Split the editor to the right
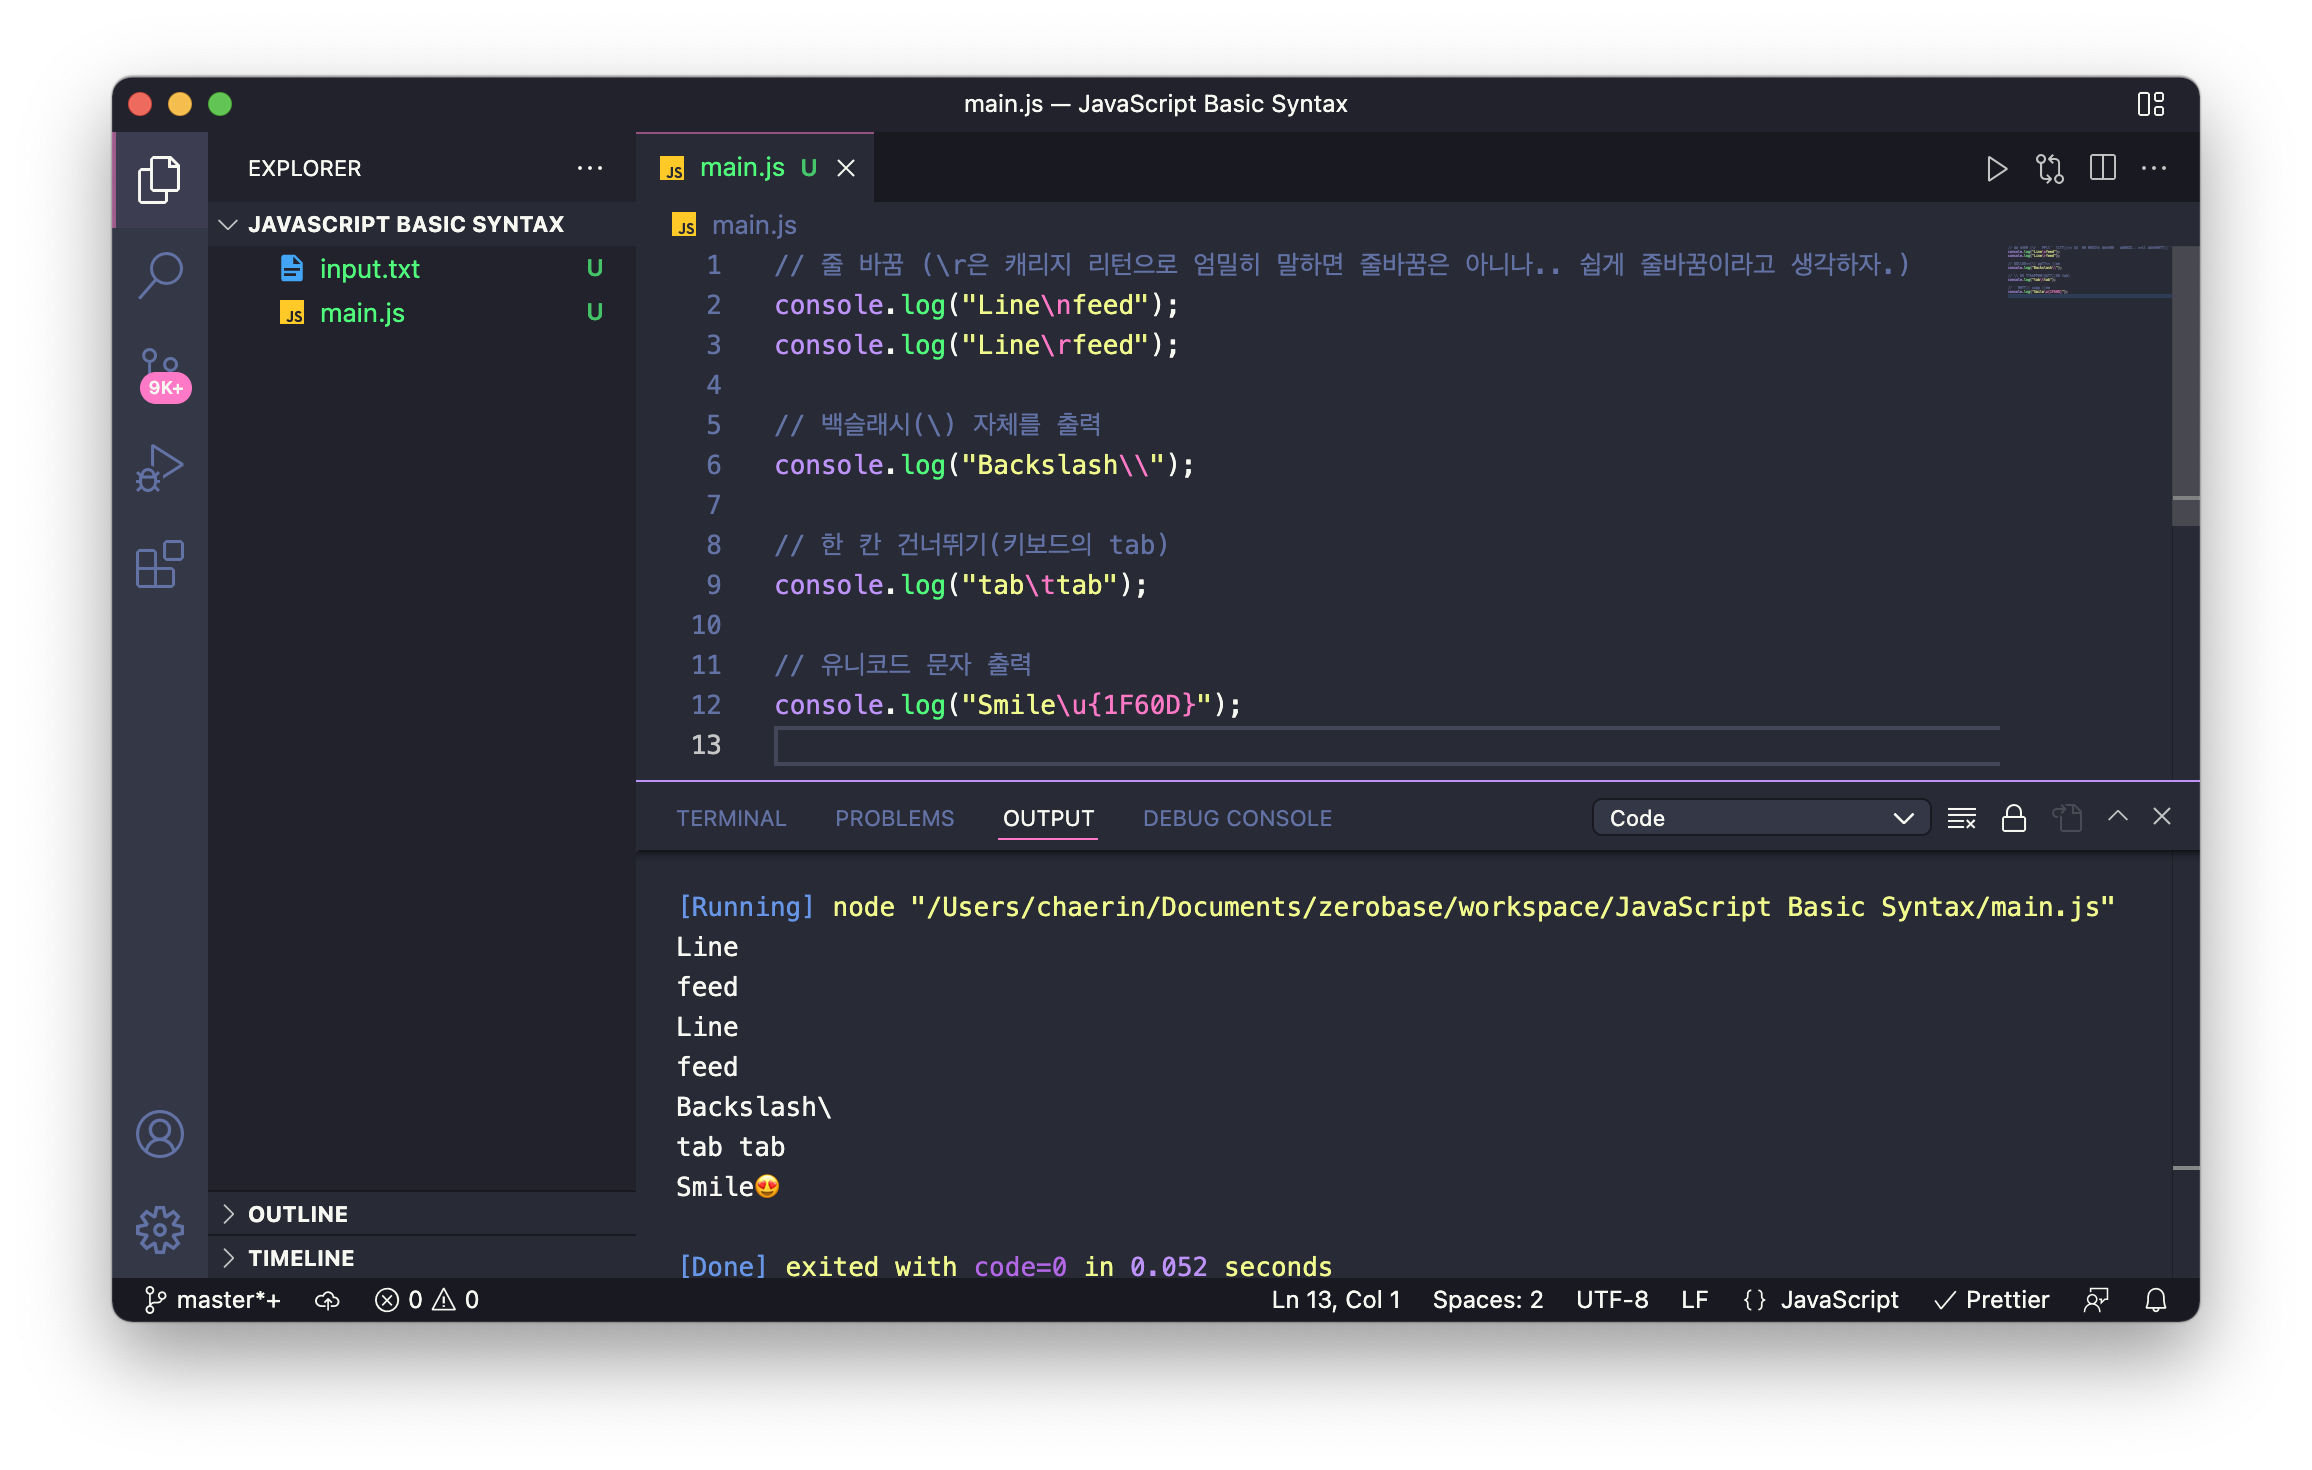The height and width of the screenshot is (1470, 2312). tap(2102, 169)
